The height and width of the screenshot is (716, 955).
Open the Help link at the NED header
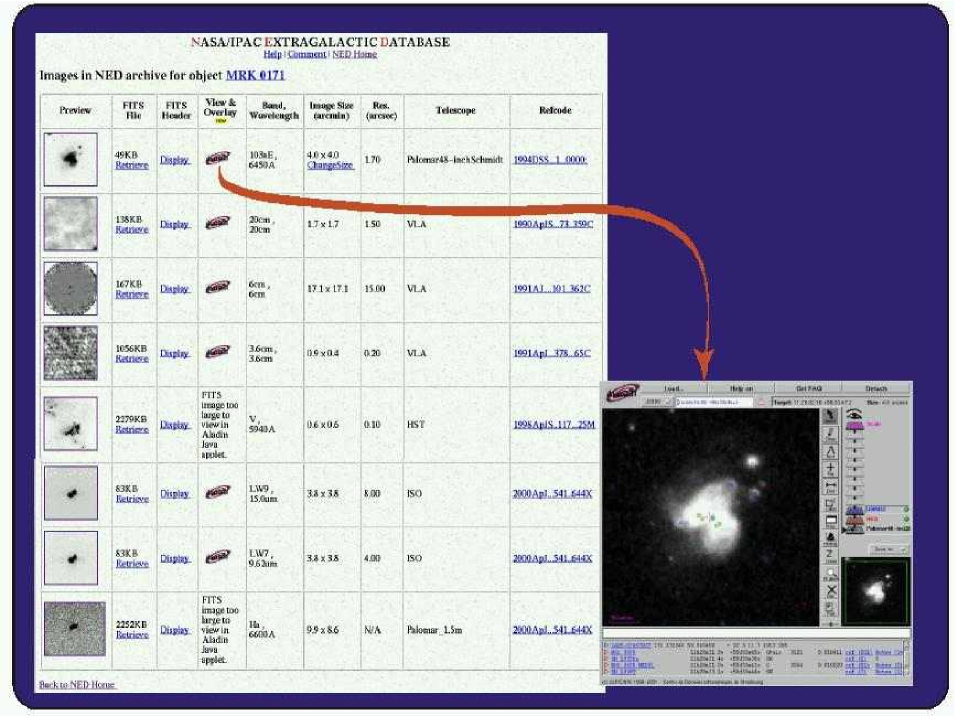(272, 54)
